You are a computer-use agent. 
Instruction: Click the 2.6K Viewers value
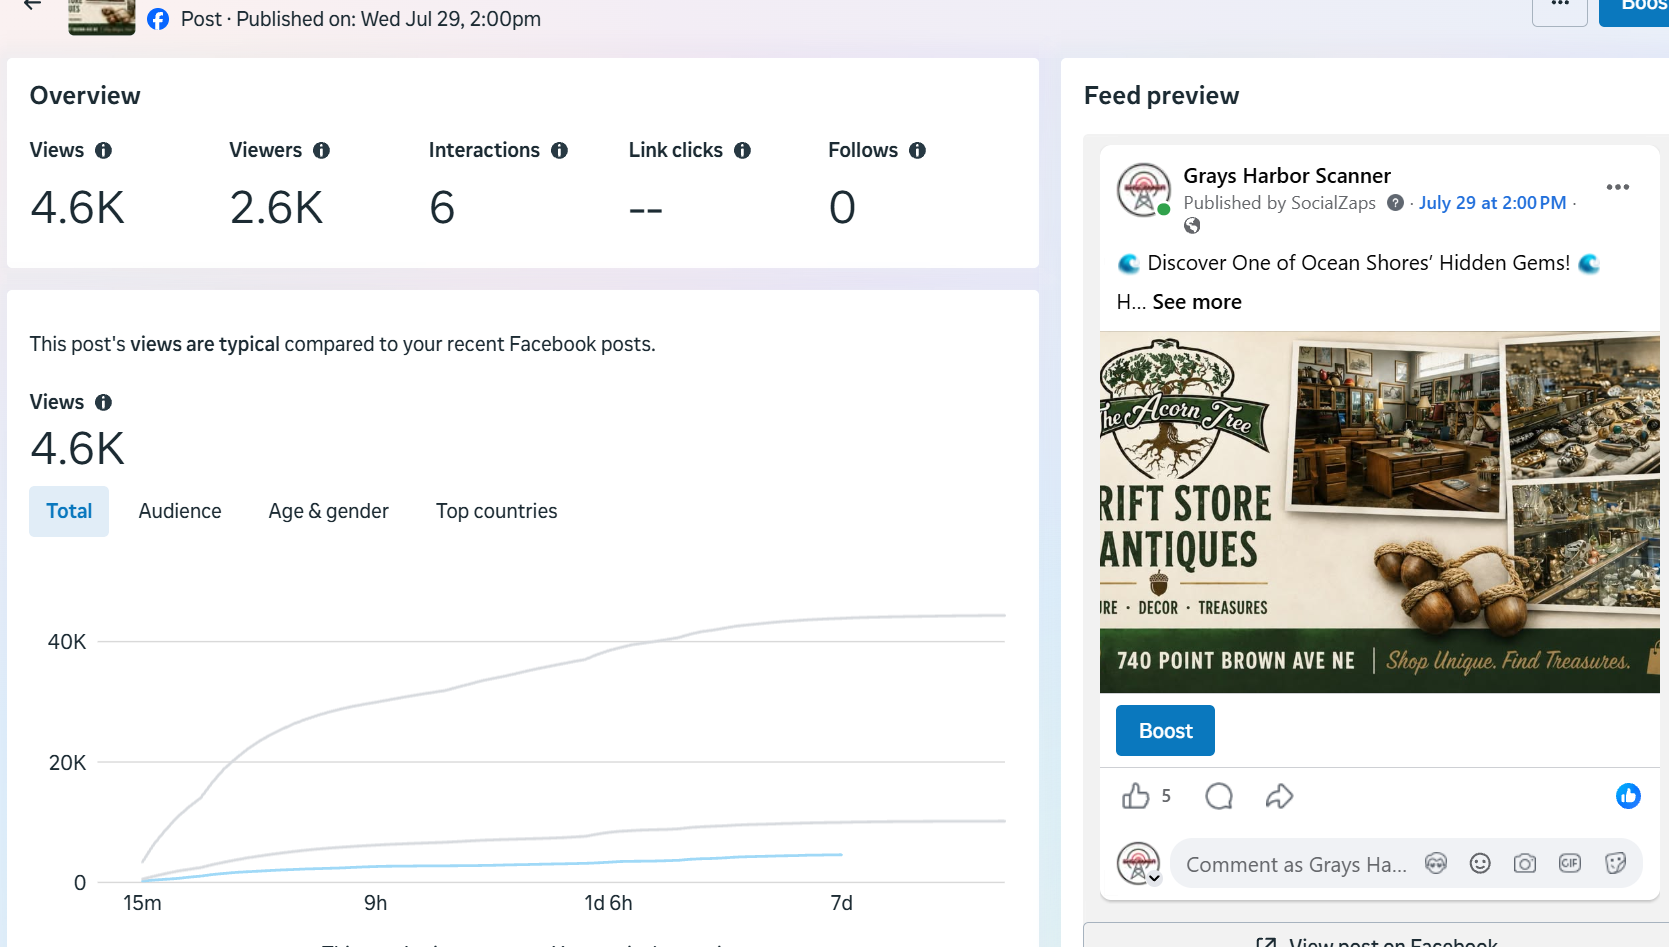(277, 208)
